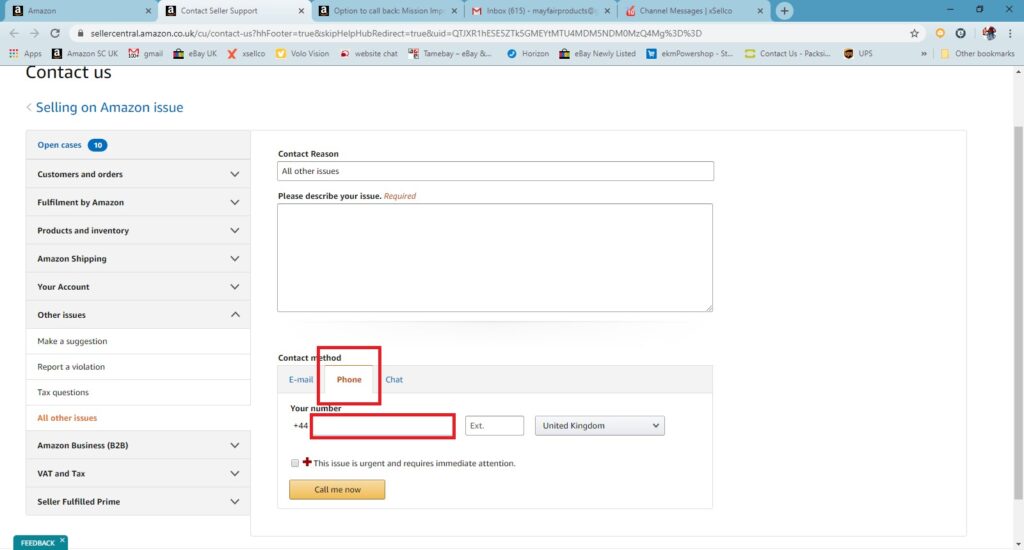Open the xsellco bookmark
Viewport: 1024px width, 550px height.
[x=246, y=54]
